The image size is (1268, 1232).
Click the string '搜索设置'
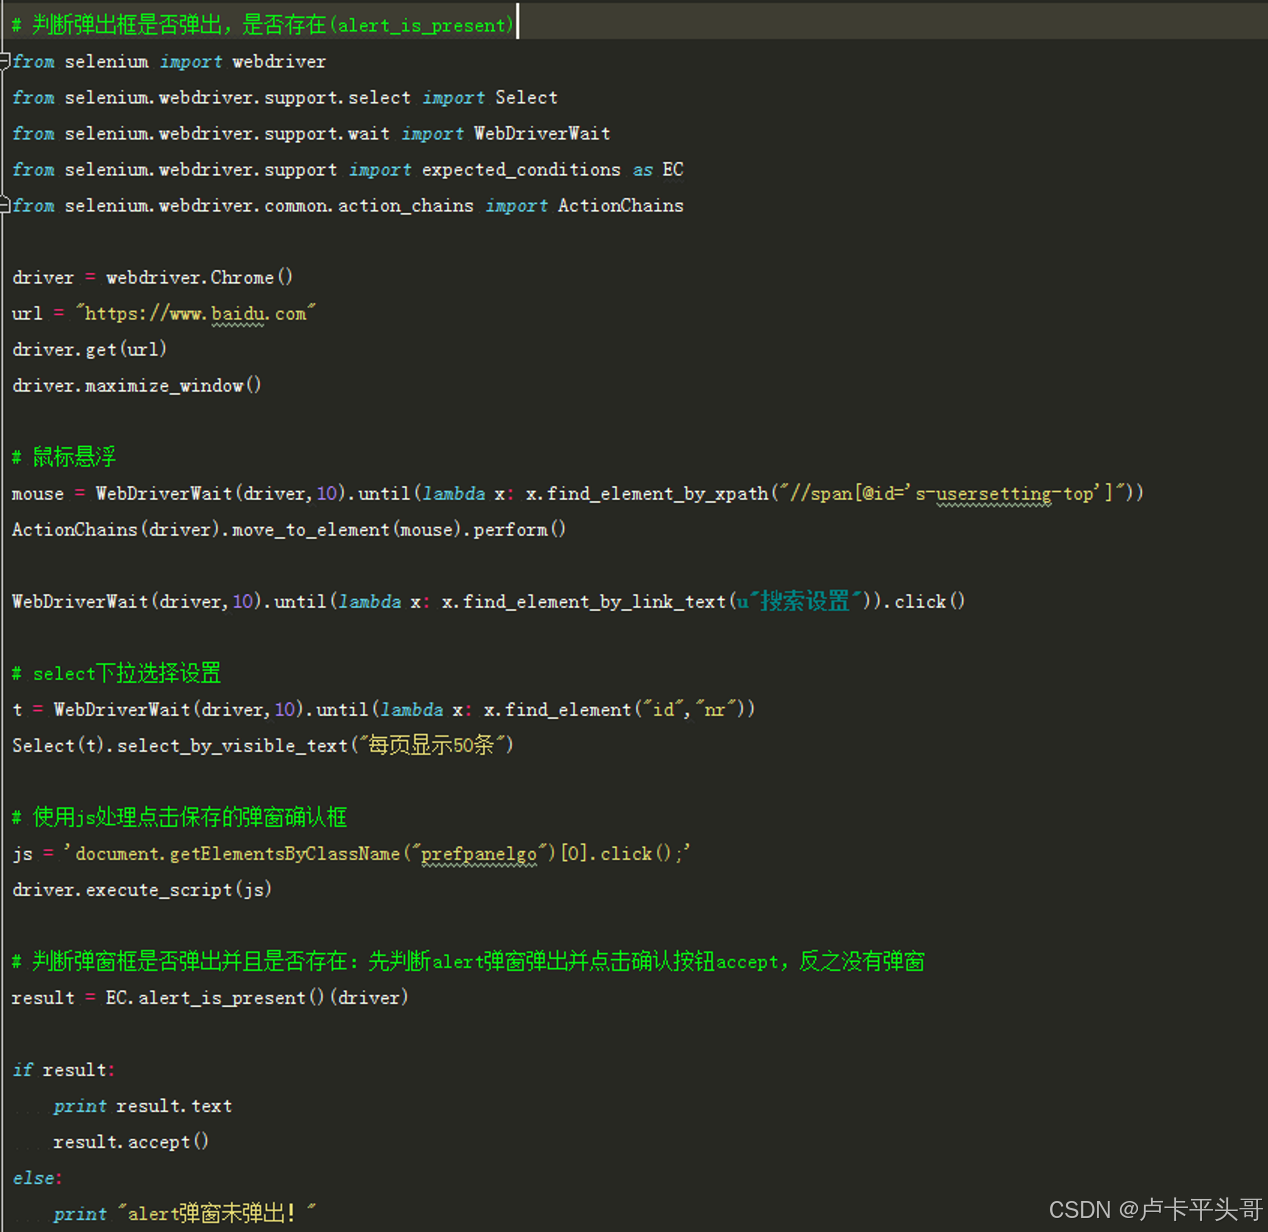tap(806, 601)
